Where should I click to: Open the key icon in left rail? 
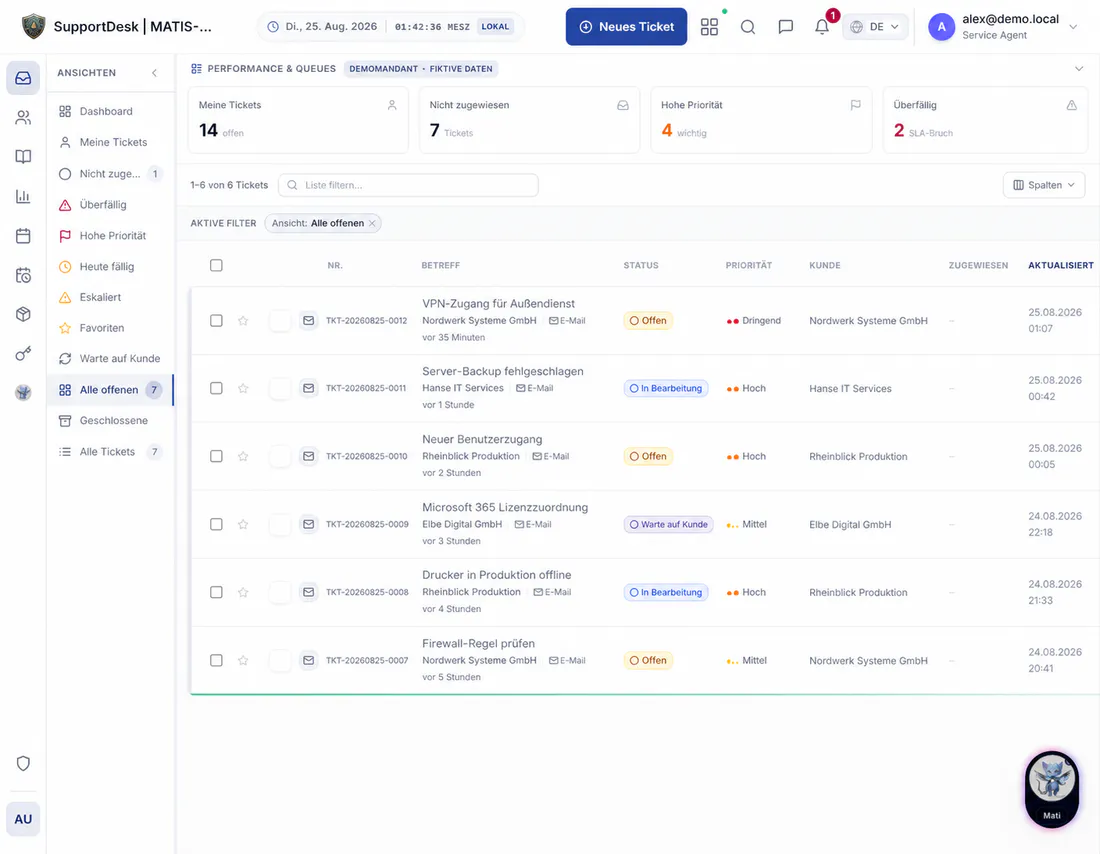[23, 354]
